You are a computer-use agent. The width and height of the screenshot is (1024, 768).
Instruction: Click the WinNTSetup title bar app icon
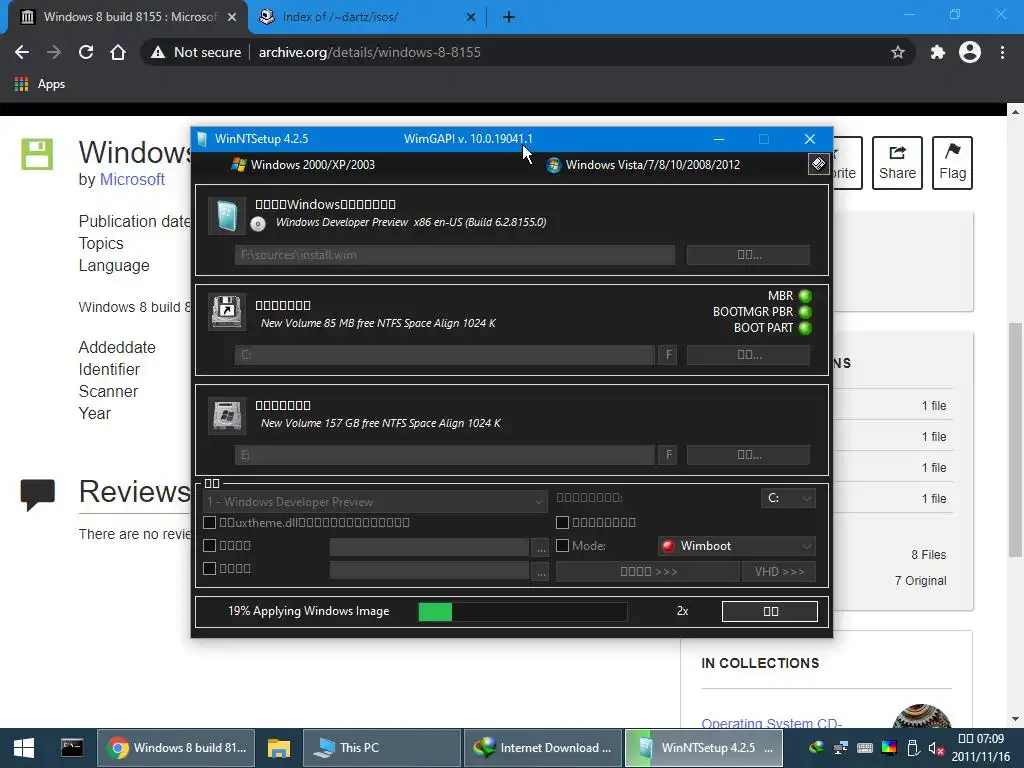click(x=202, y=138)
